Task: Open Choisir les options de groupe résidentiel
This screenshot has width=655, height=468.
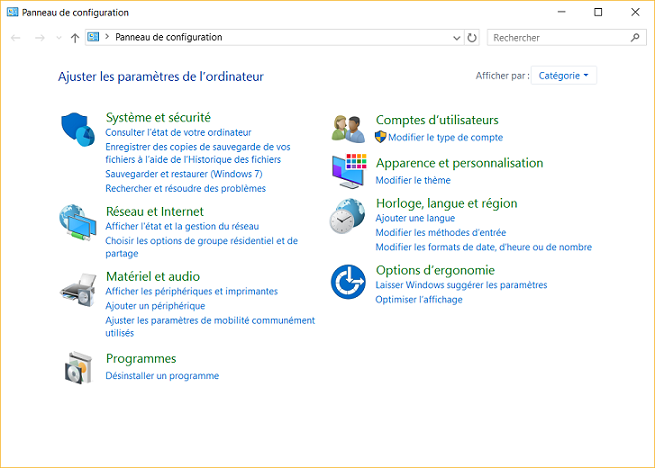Action: coord(201,247)
